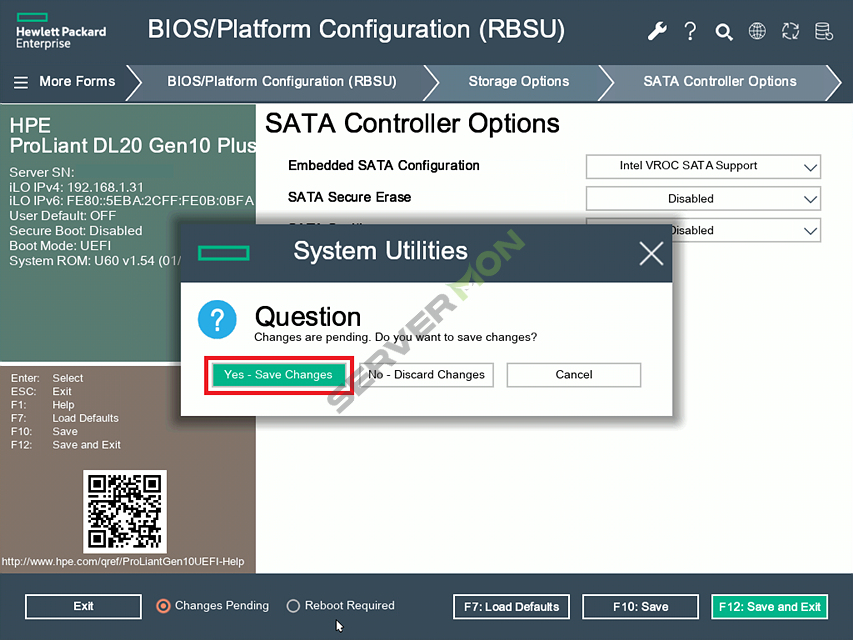Click Yes - Save Changes
853x640 pixels.
(x=279, y=374)
